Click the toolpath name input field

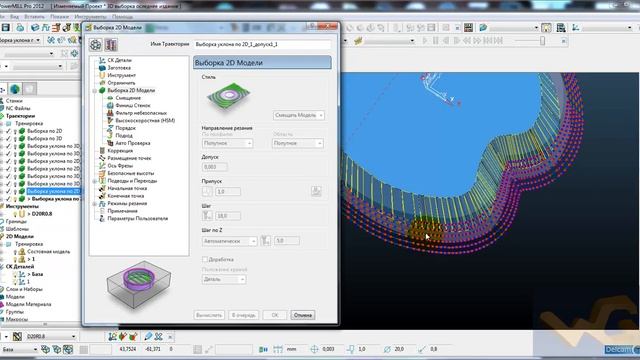pos(262,44)
